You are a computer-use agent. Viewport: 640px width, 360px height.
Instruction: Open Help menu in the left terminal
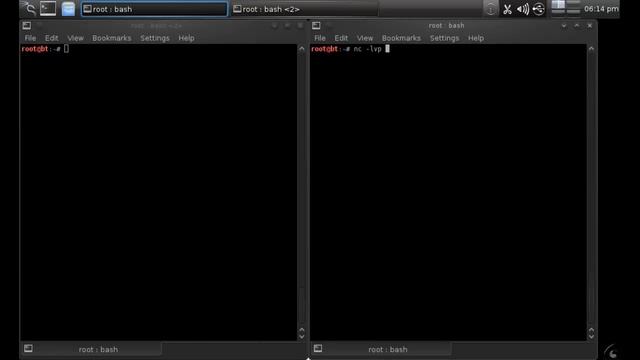pyautogui.click(x=186, y=38)
